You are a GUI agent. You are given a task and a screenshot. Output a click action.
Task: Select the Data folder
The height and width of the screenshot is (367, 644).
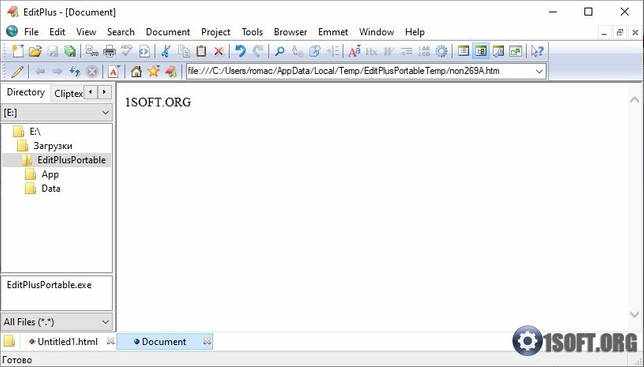point(51,188)
